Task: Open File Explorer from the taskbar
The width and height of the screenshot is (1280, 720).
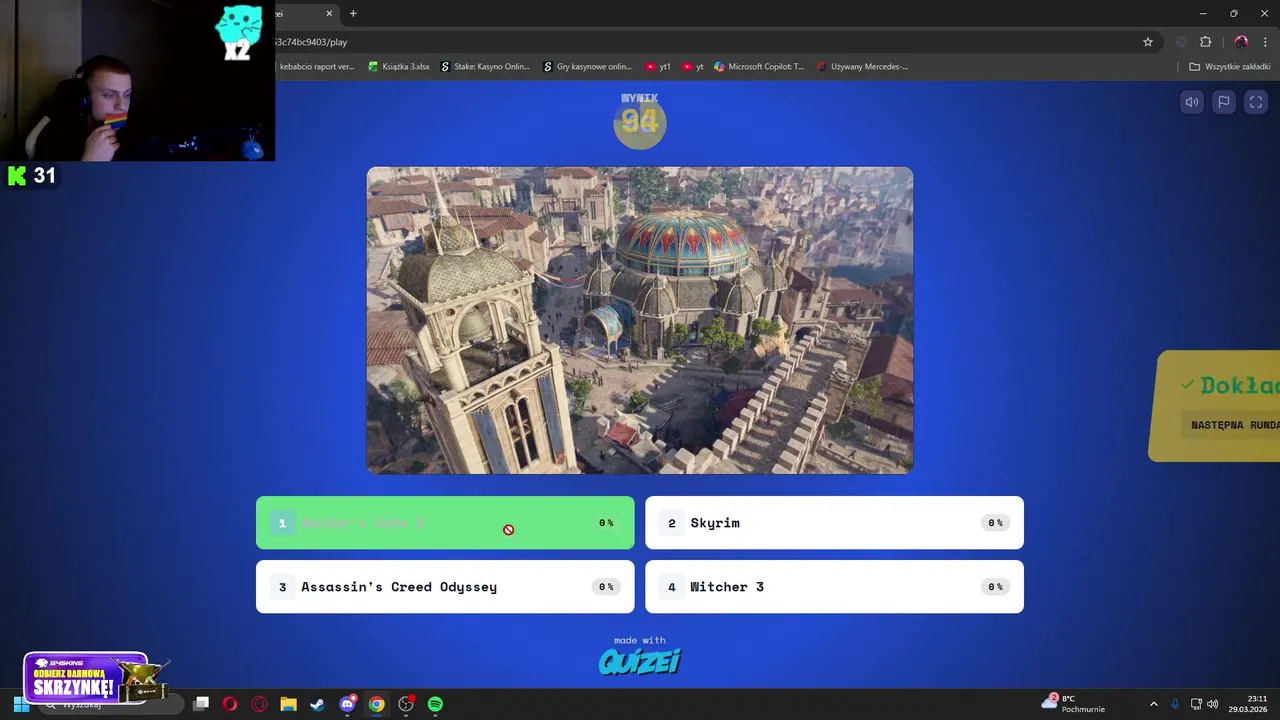Action: tap(288, 704)
